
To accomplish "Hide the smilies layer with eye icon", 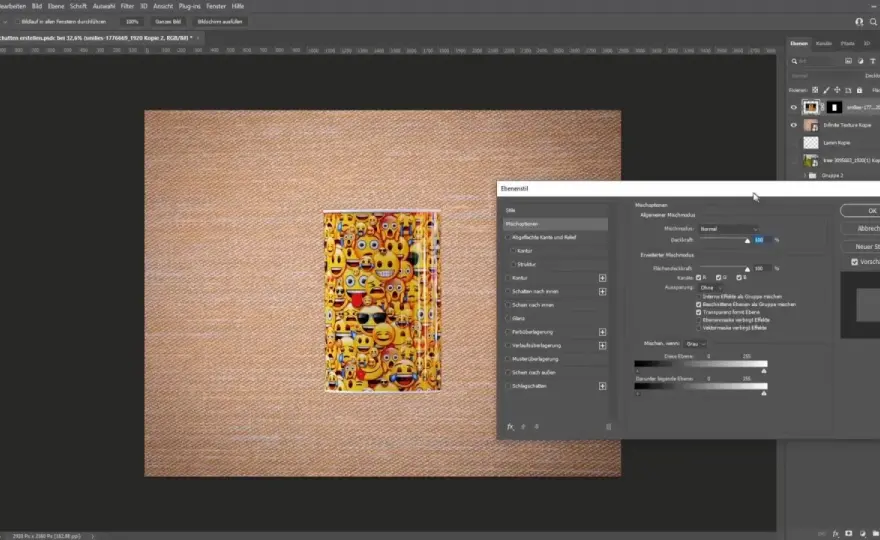I will click(794, 107).
